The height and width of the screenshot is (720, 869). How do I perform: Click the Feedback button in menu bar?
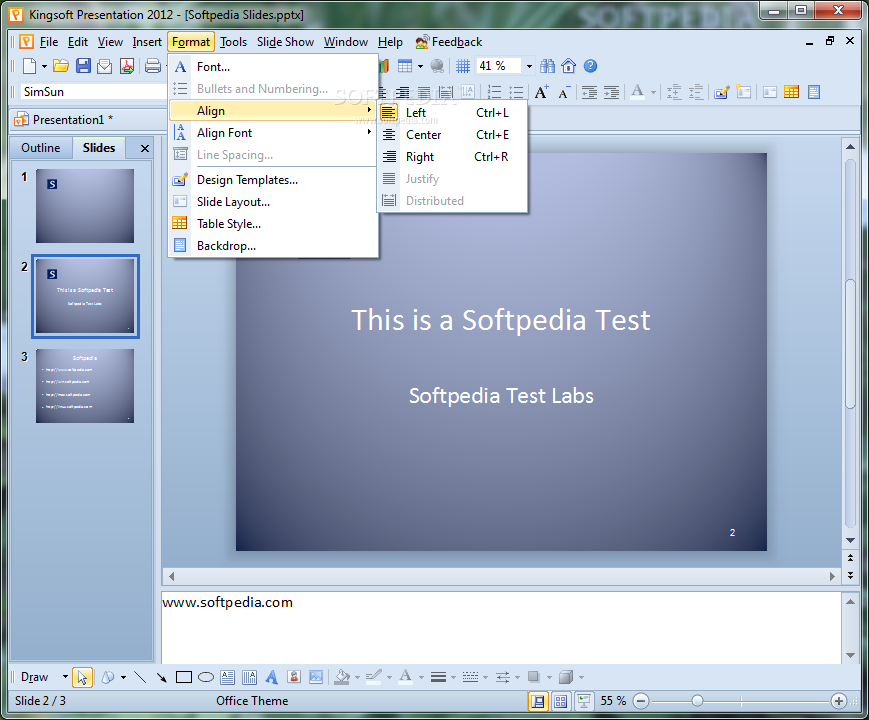click(449, 42)
